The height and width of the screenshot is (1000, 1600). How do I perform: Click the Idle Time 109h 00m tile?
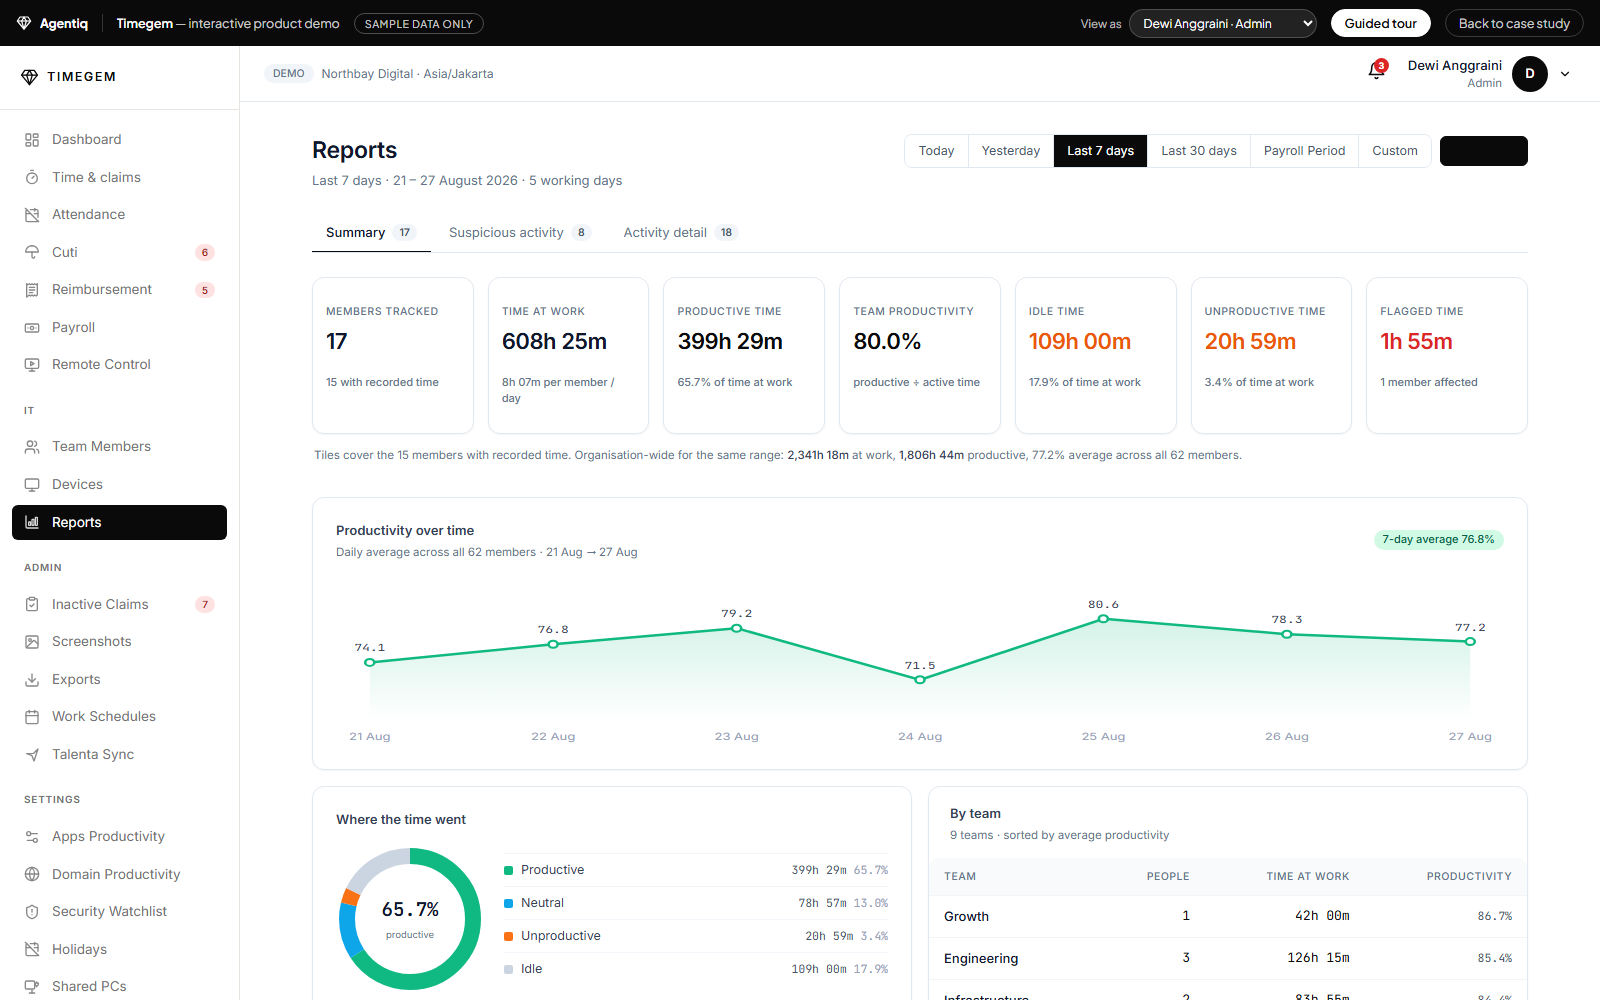tap(1096, 355)
